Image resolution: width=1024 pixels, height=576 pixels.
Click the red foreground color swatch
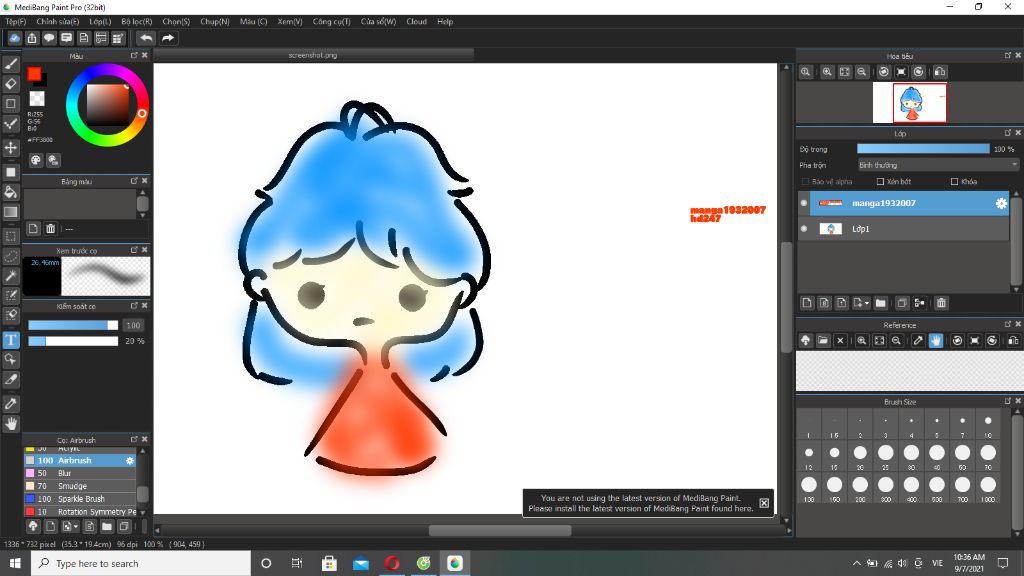coord(34,74)
